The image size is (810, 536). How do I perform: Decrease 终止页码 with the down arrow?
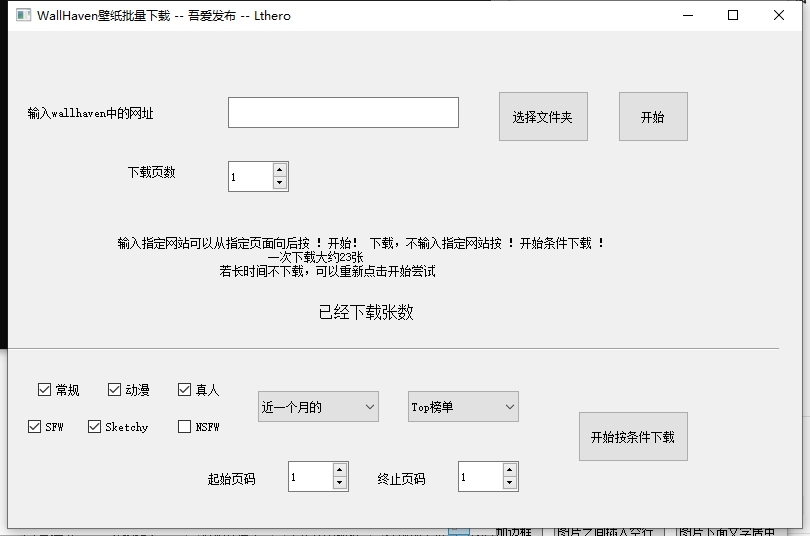[x=509, y=483]
